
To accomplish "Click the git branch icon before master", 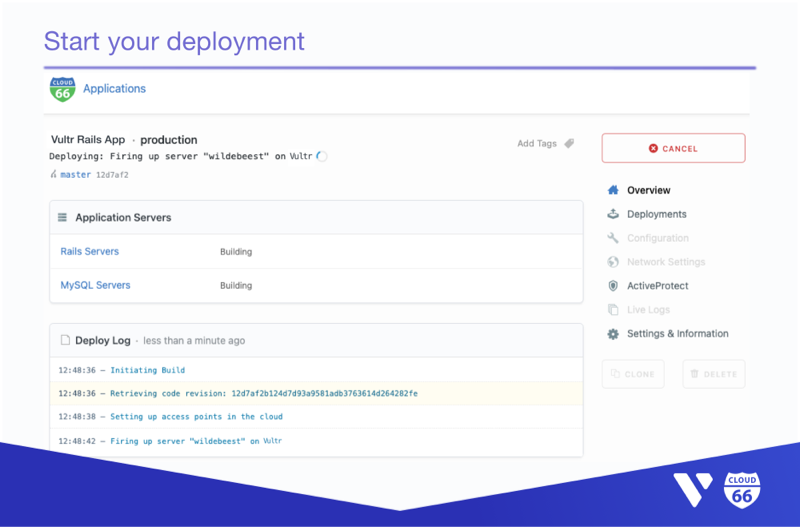I will pos(53,174).
